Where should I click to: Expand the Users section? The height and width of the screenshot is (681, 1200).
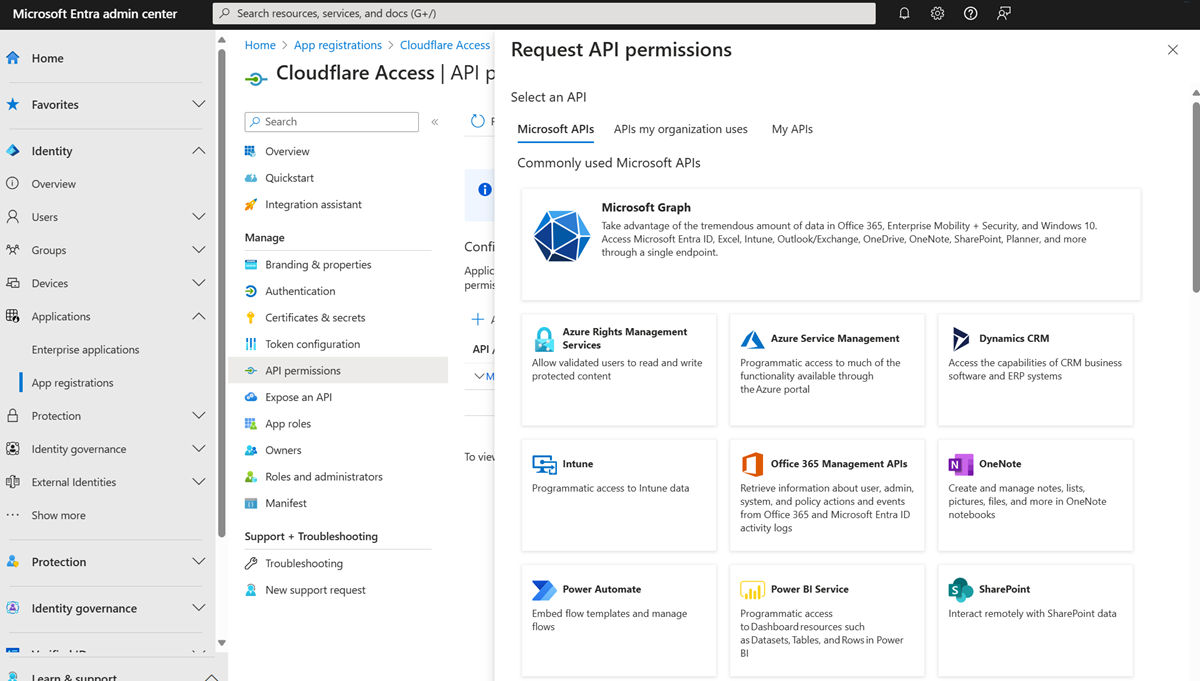pos(197,216)
